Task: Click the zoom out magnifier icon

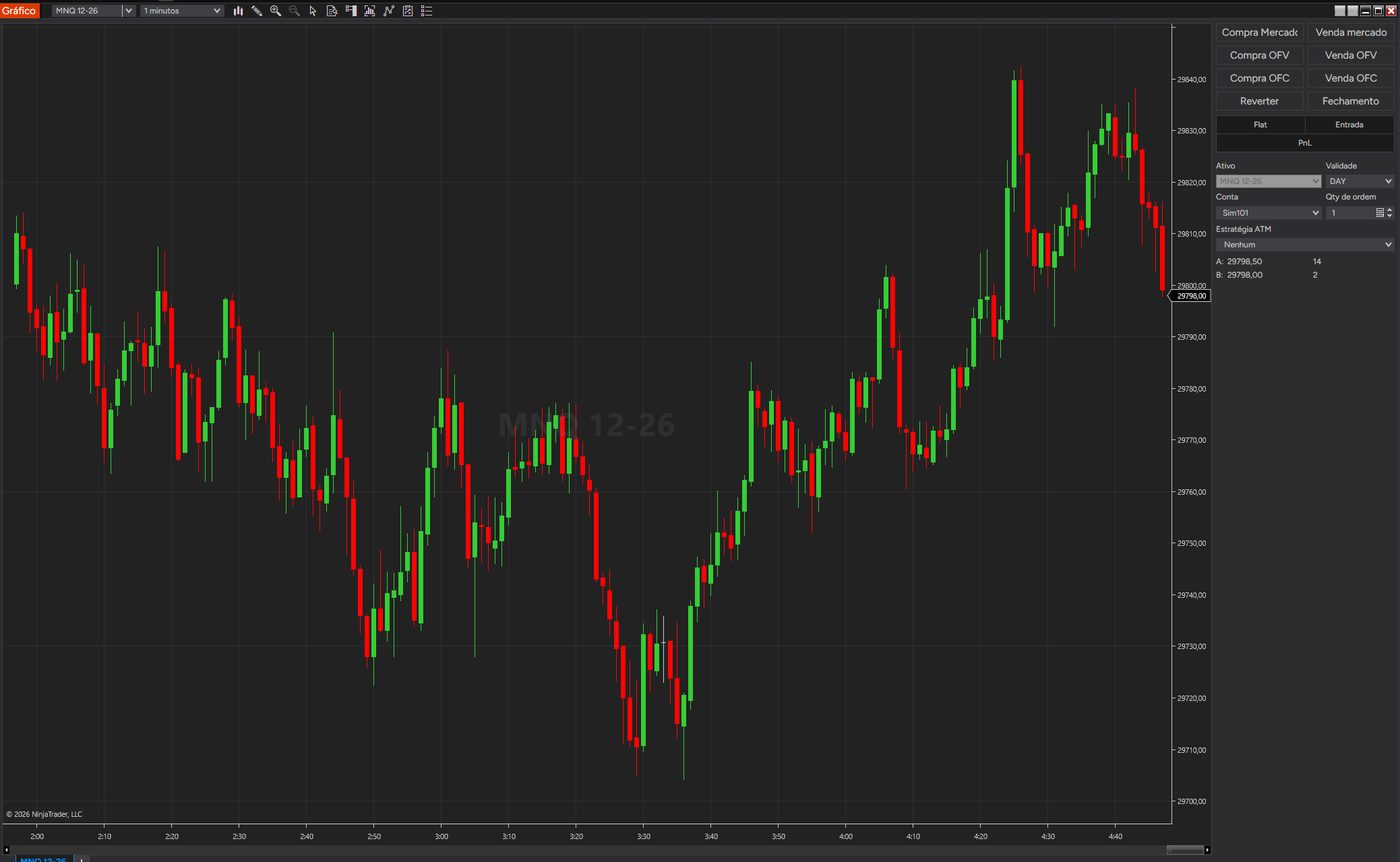Action: pyautogui.click(x=294, y=11)
